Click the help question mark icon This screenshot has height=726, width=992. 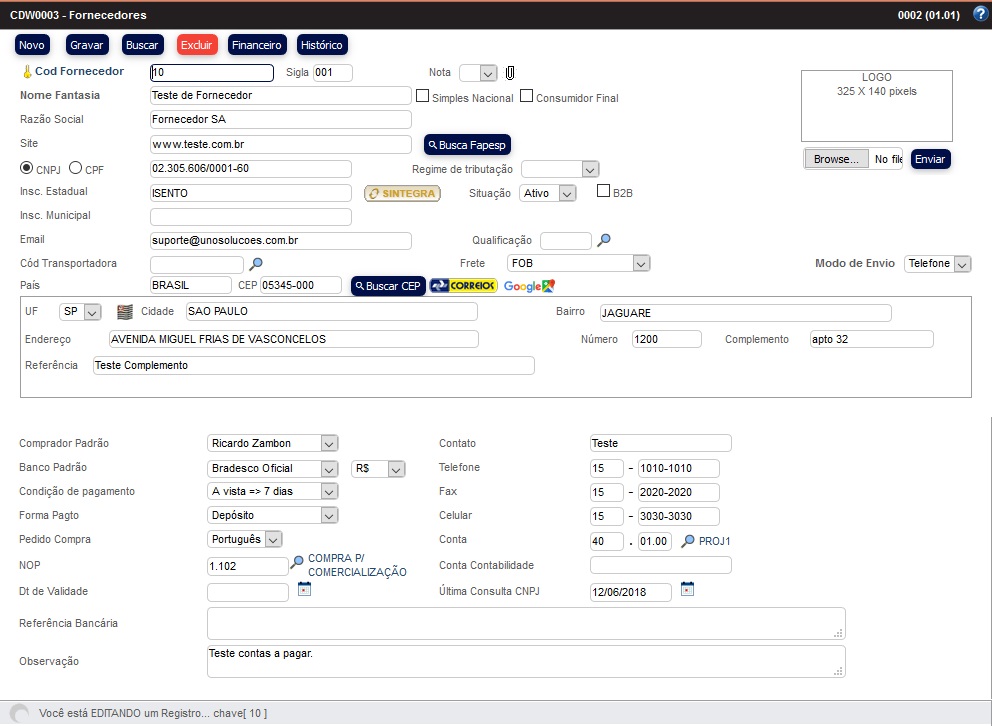coord(980,14)
